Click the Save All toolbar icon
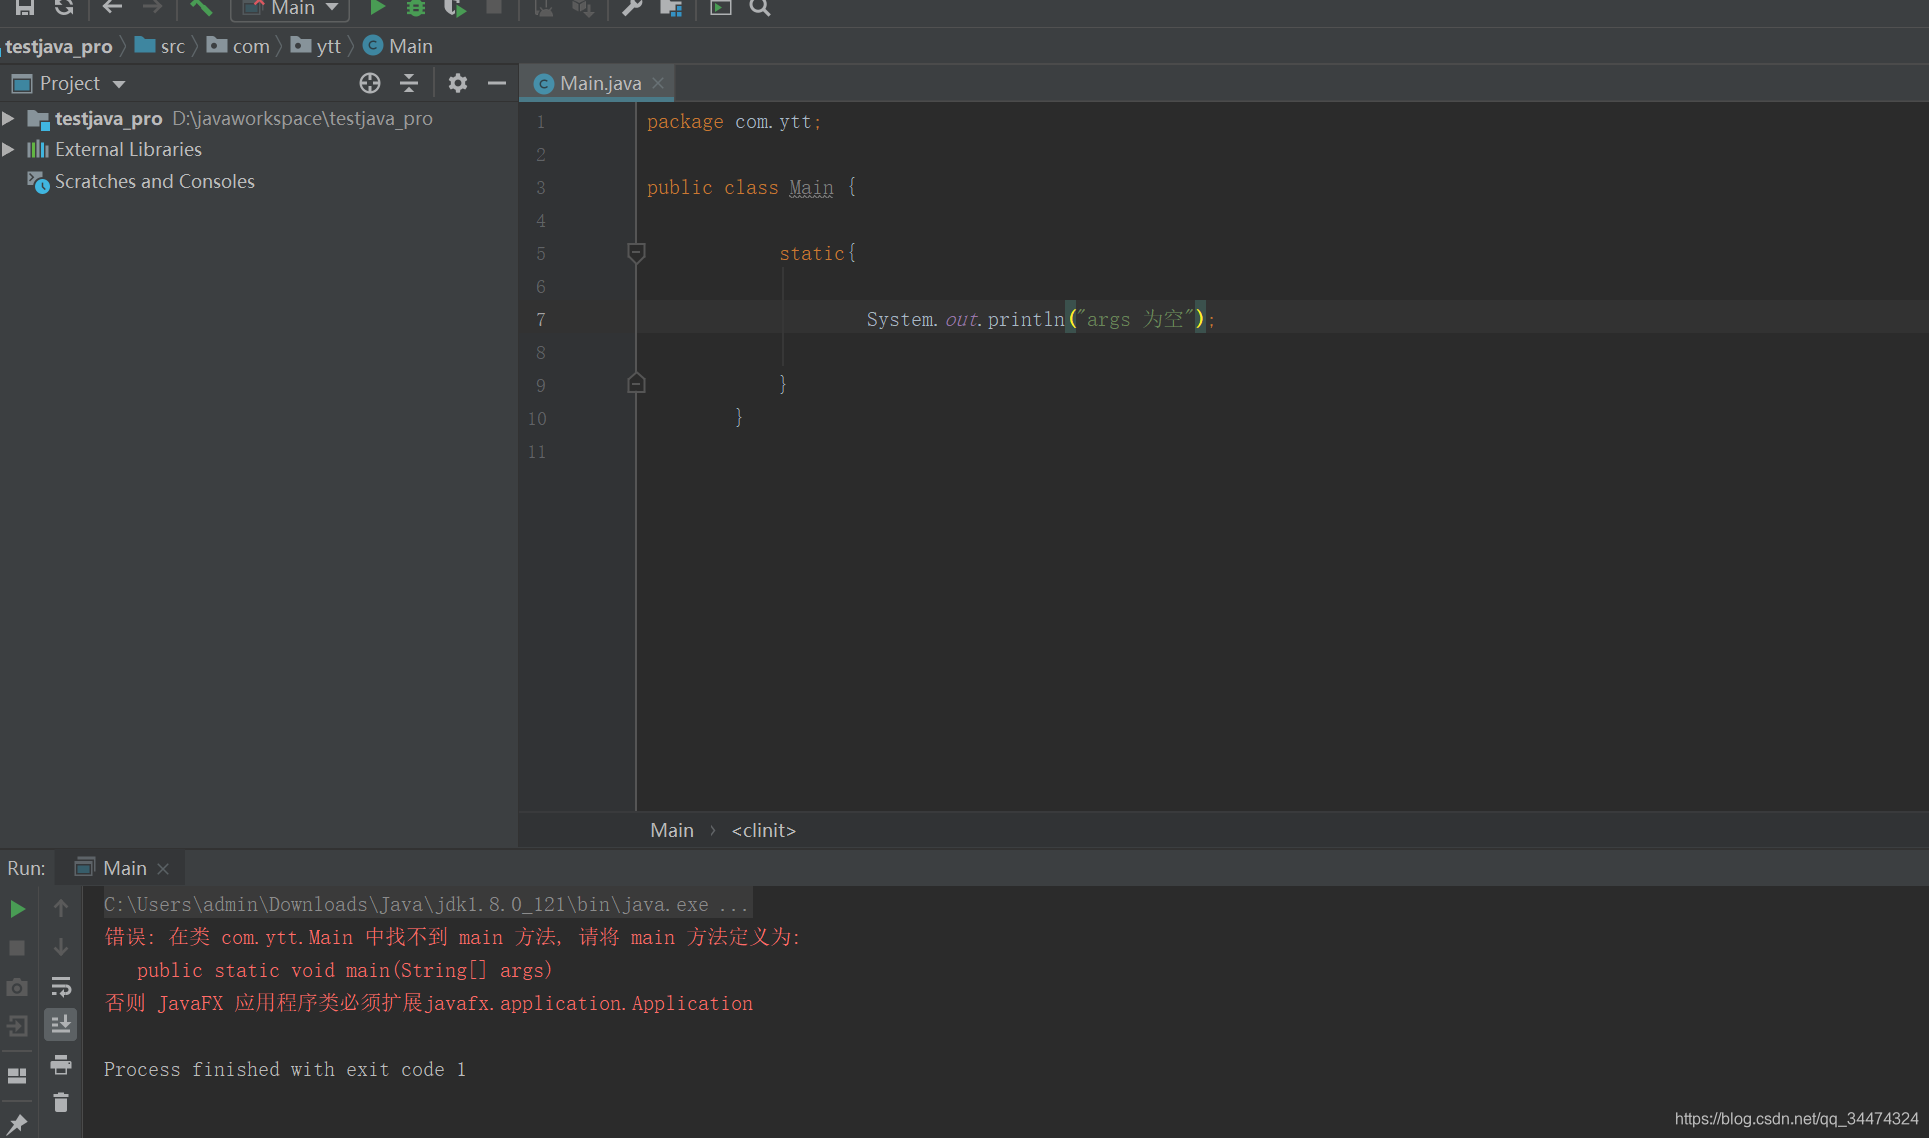 pyautogui.click(x=25, y=7)
